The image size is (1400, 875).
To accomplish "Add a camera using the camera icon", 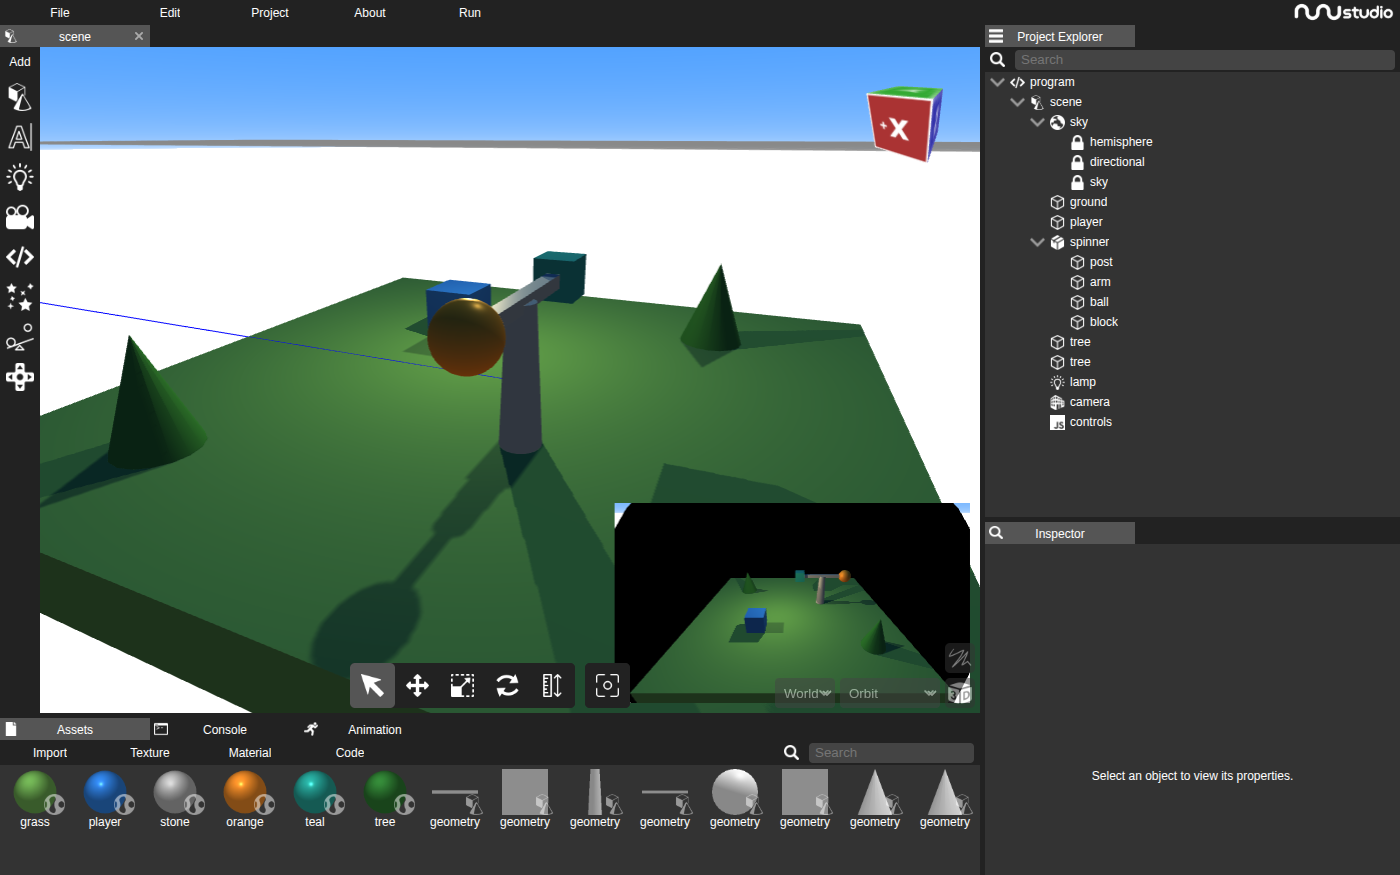I will tap(20, 217).
